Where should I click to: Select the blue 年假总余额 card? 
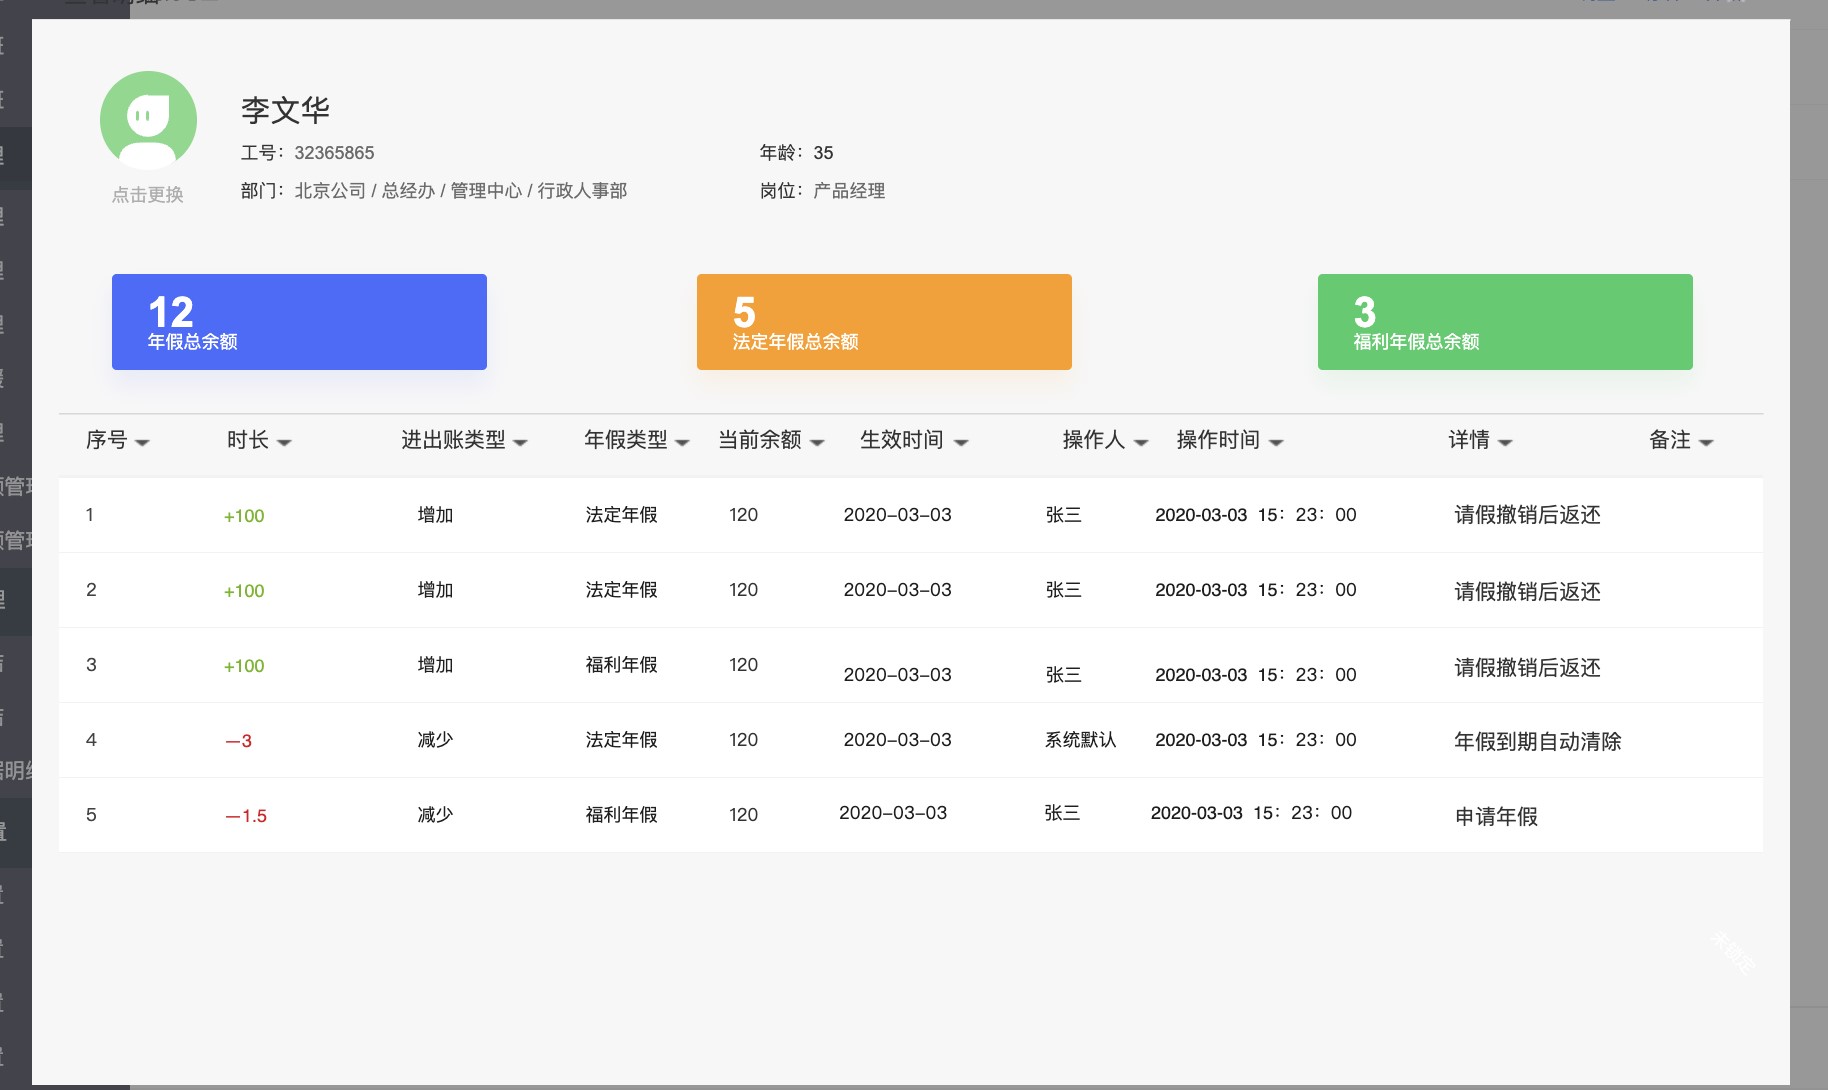click(299, 322)
